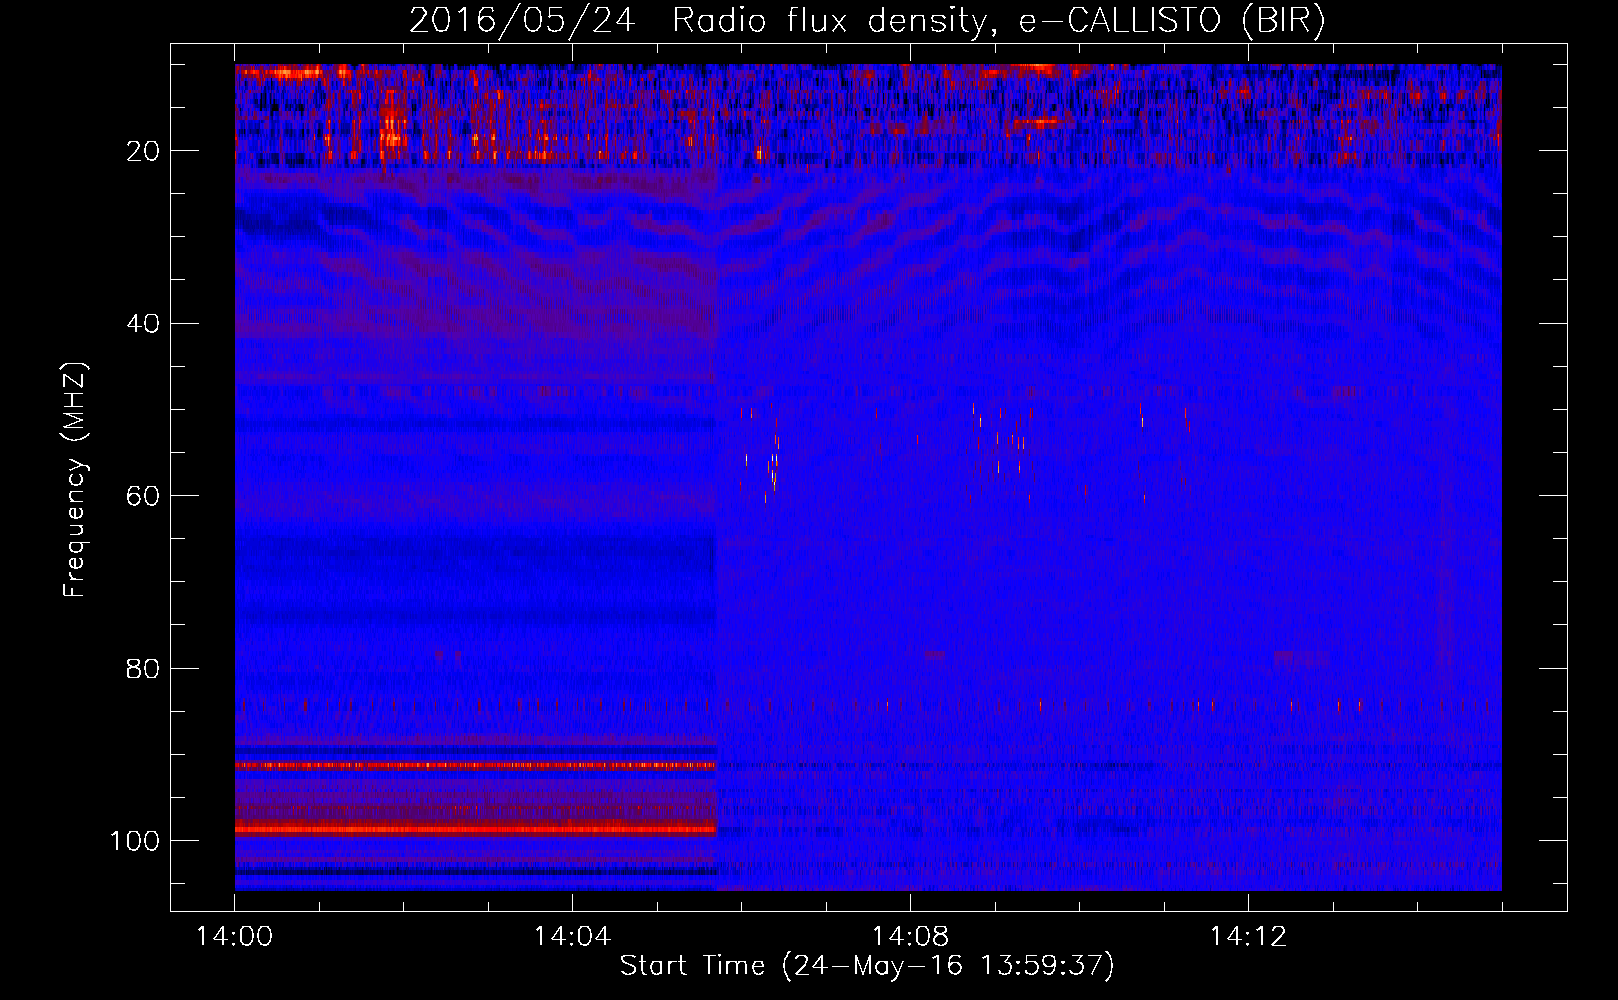Viewport: 1618px width, 1000px height.
Task: Click the plot title "Radio flux density, e-CALLISTO (BIR)"
Action: tap(998, 21)
